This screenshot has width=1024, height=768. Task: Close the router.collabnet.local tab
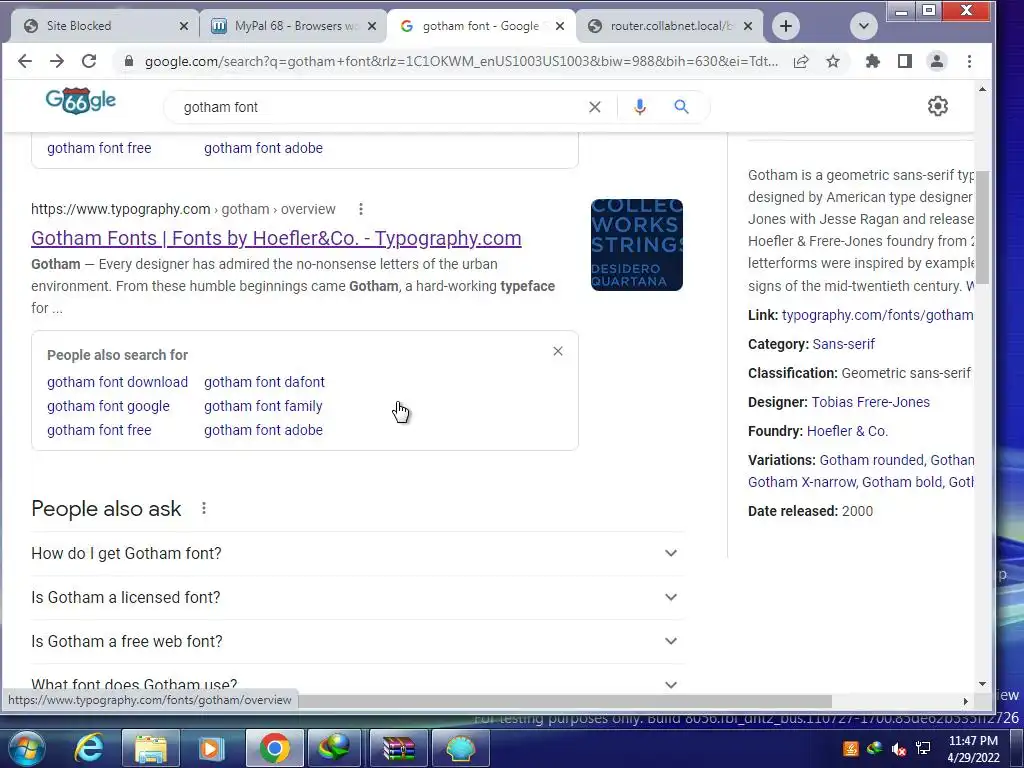click(748, 26)
